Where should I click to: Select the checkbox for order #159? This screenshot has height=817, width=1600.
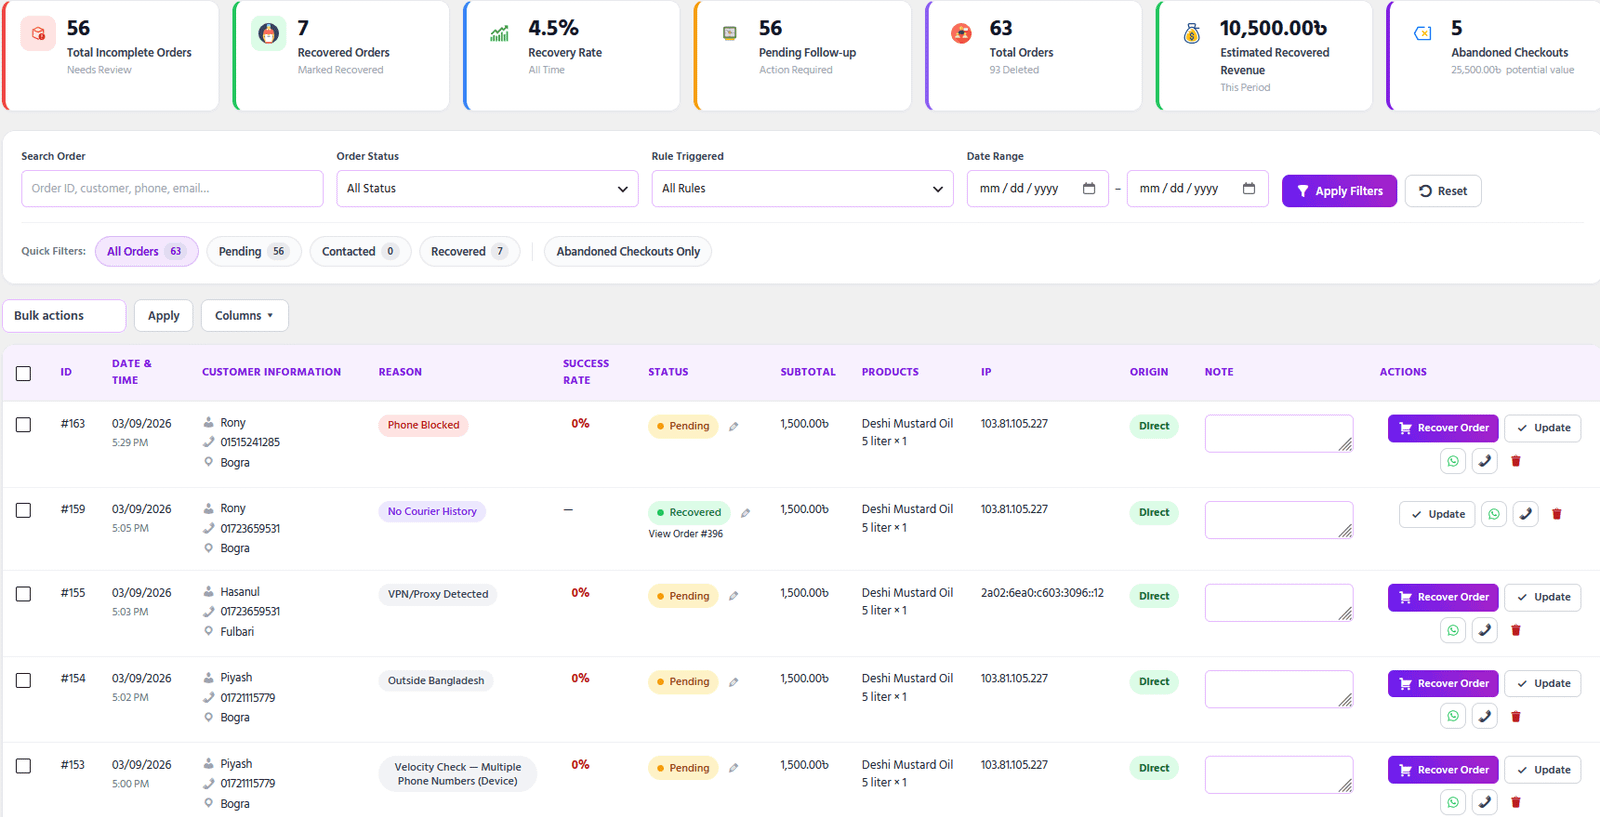pyautogui.click(x=24, y=510)
